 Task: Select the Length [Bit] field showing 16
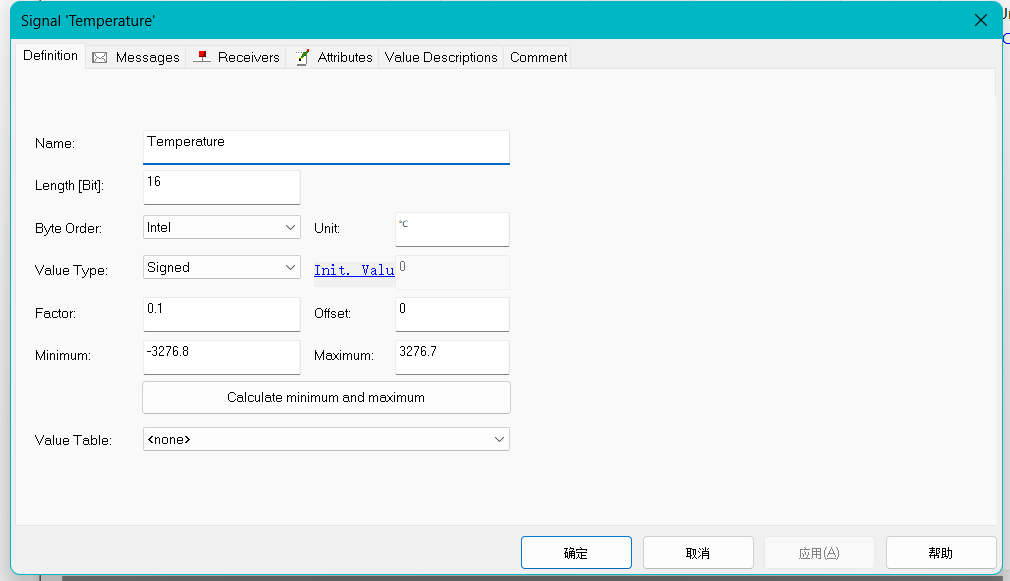(221, 187)
